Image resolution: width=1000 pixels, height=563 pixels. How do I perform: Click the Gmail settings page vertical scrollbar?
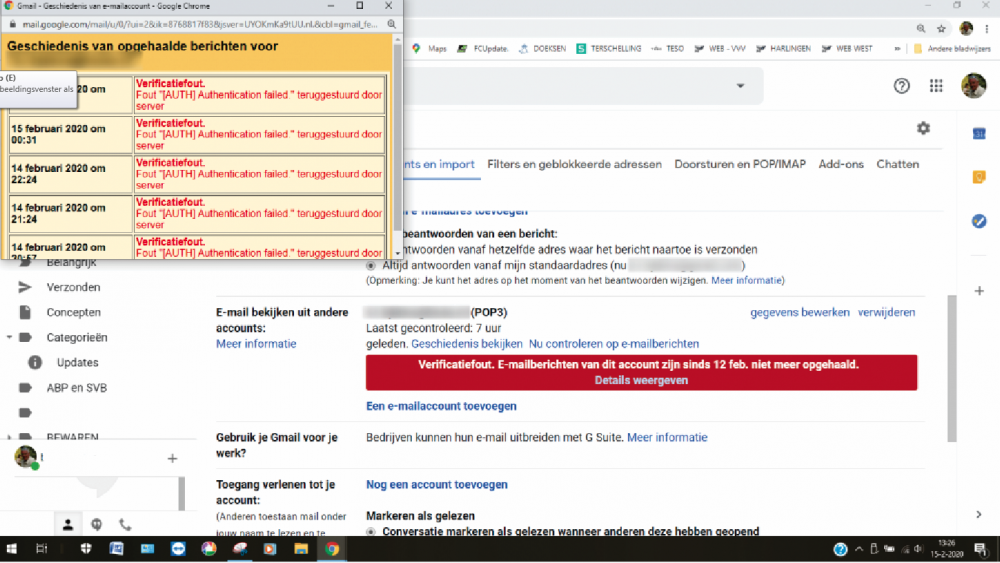tap(952, 369)
